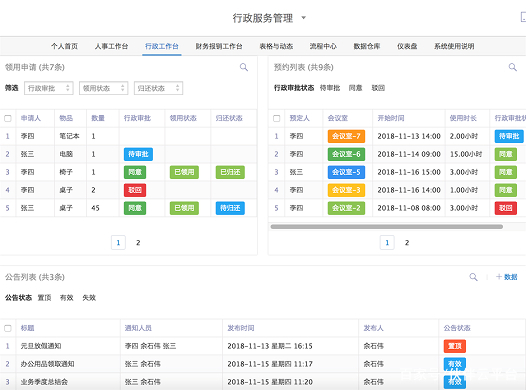Select the 15.00小时 duration cell

466,154
